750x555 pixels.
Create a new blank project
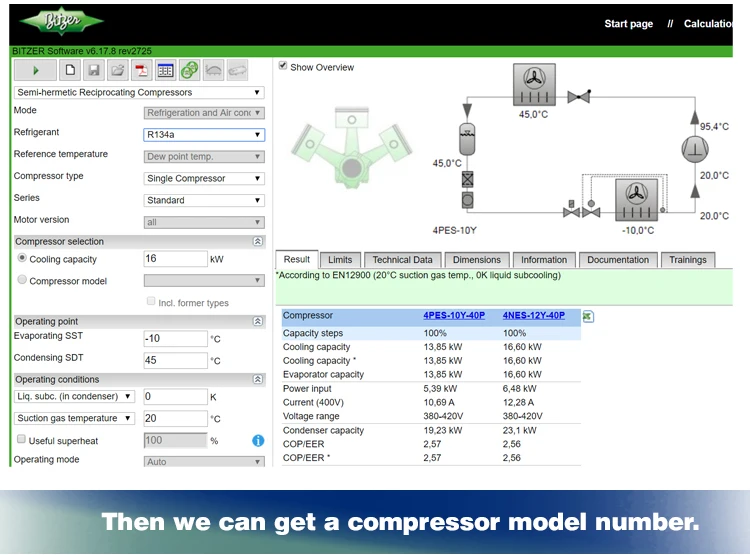tap(70, 70)
